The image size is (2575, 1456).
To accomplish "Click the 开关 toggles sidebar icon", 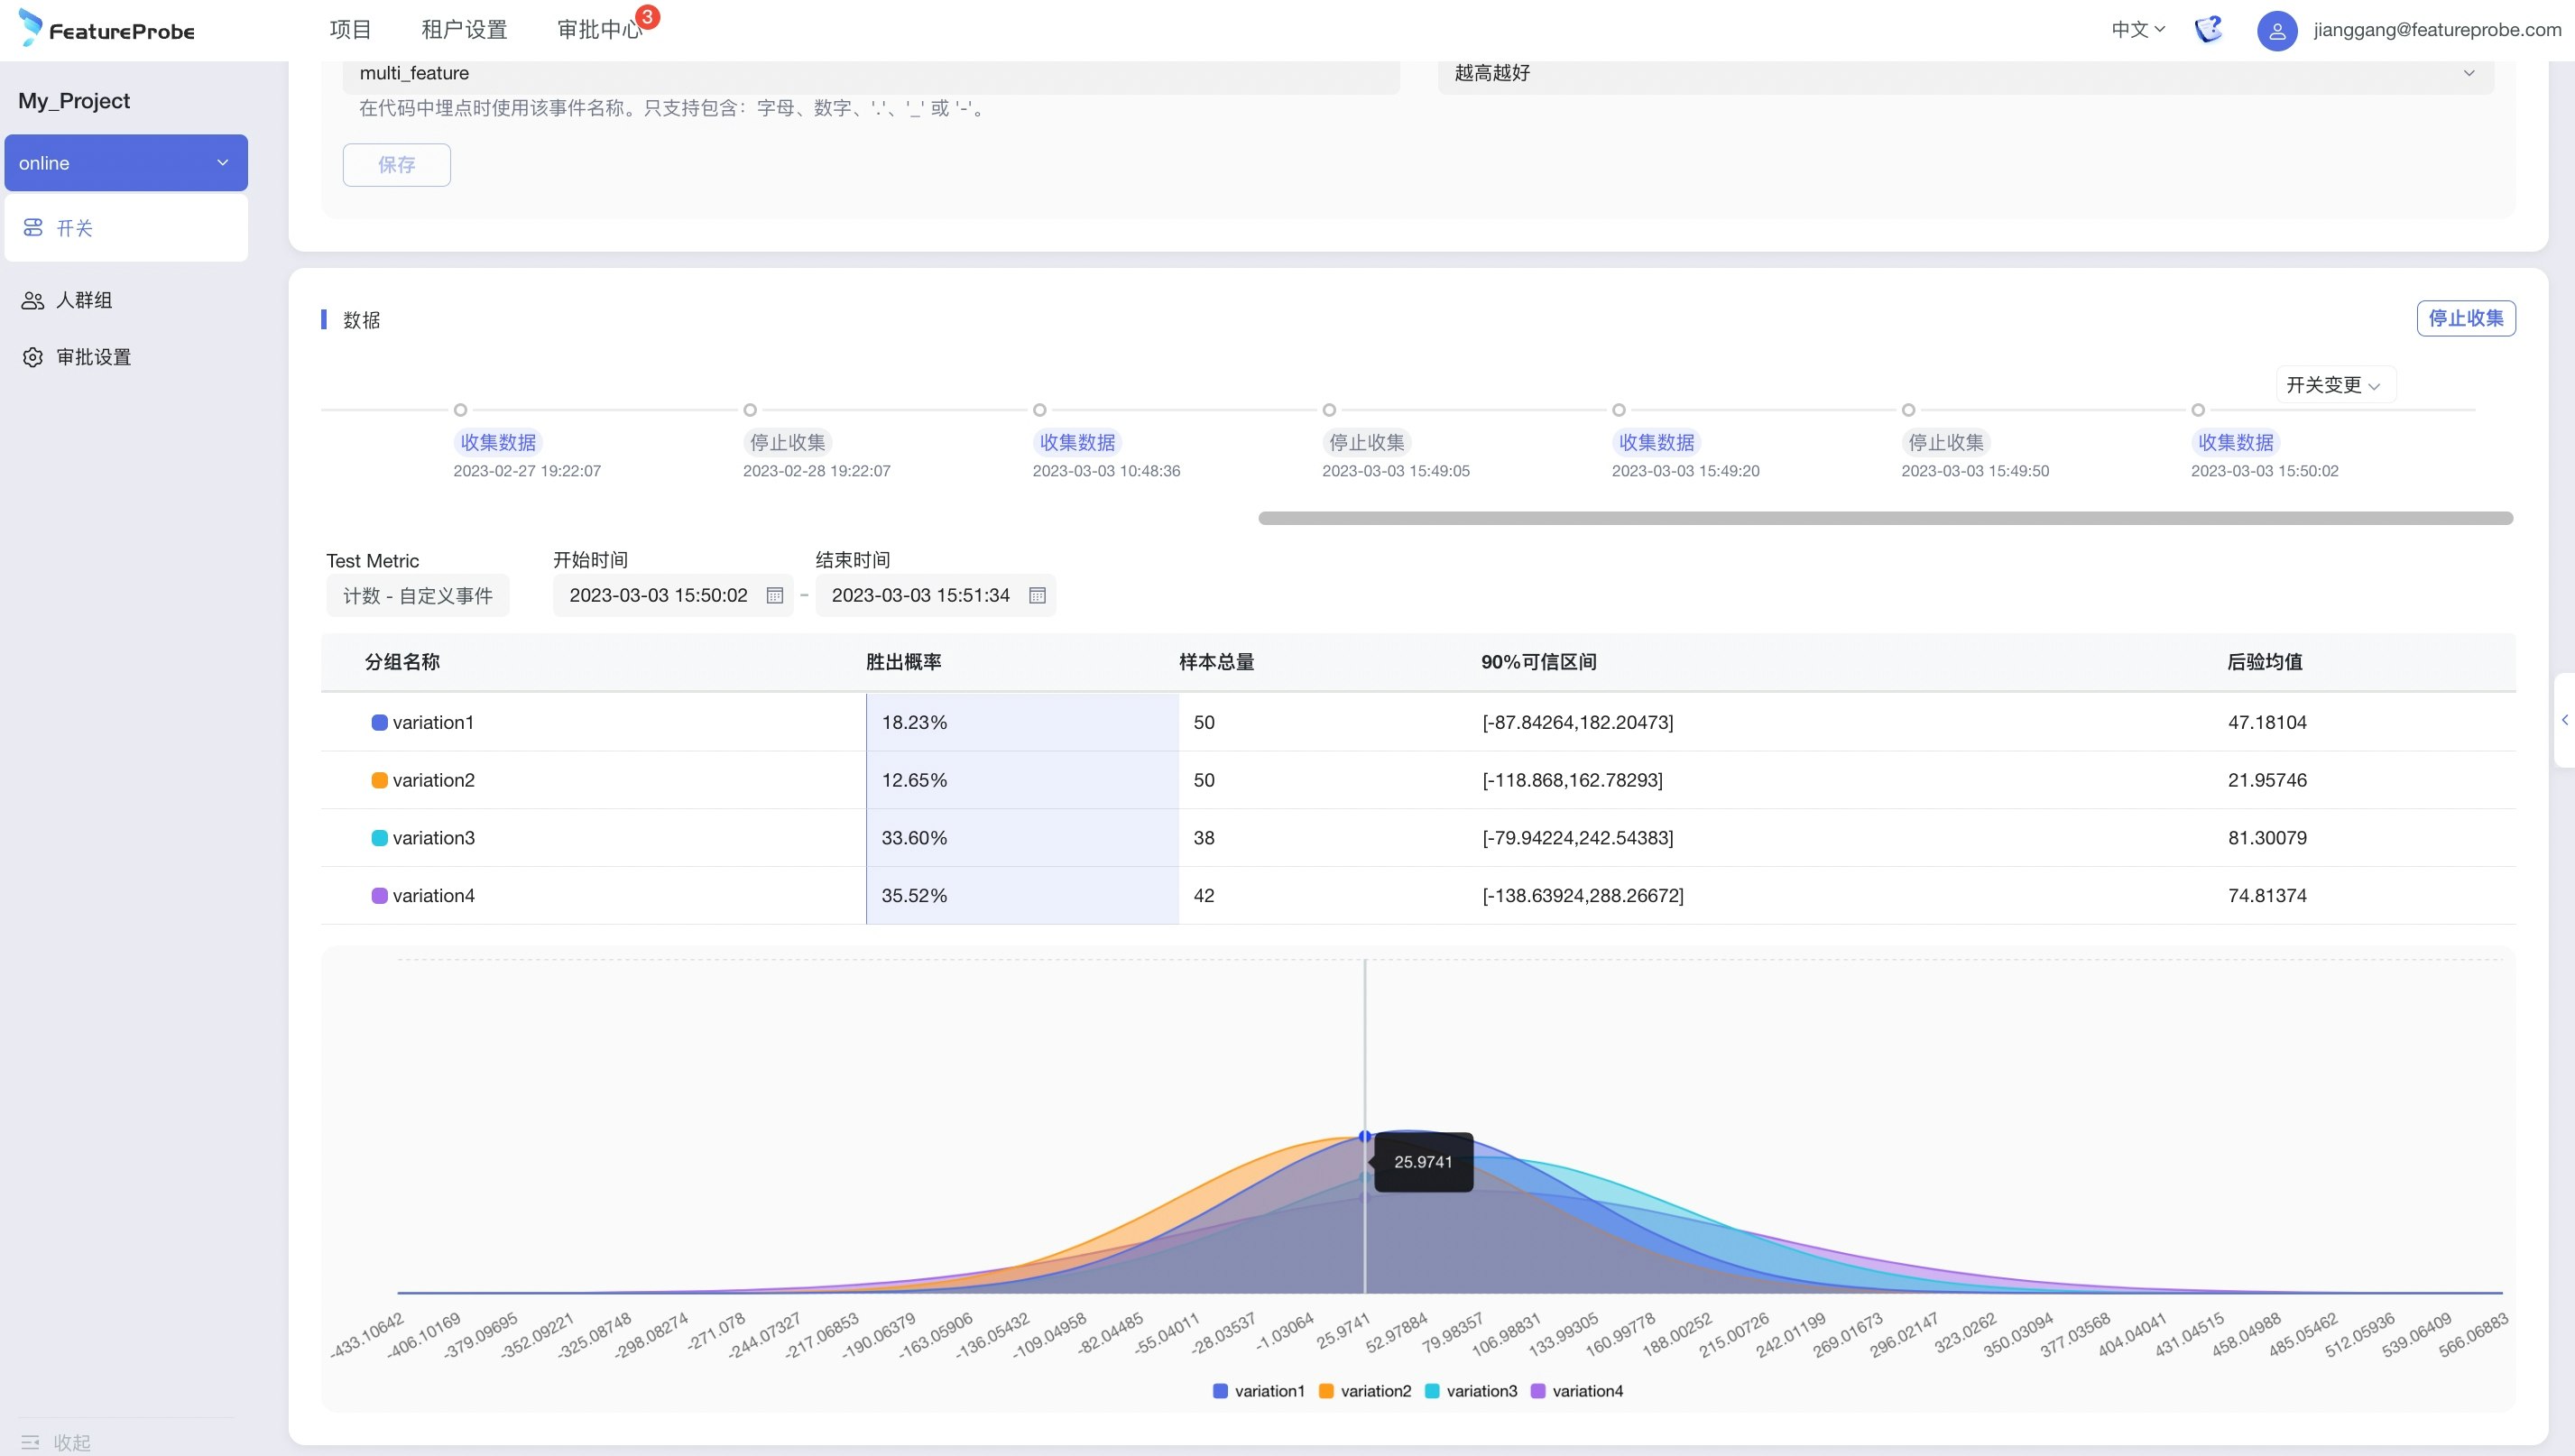I will tap(33, 228).
